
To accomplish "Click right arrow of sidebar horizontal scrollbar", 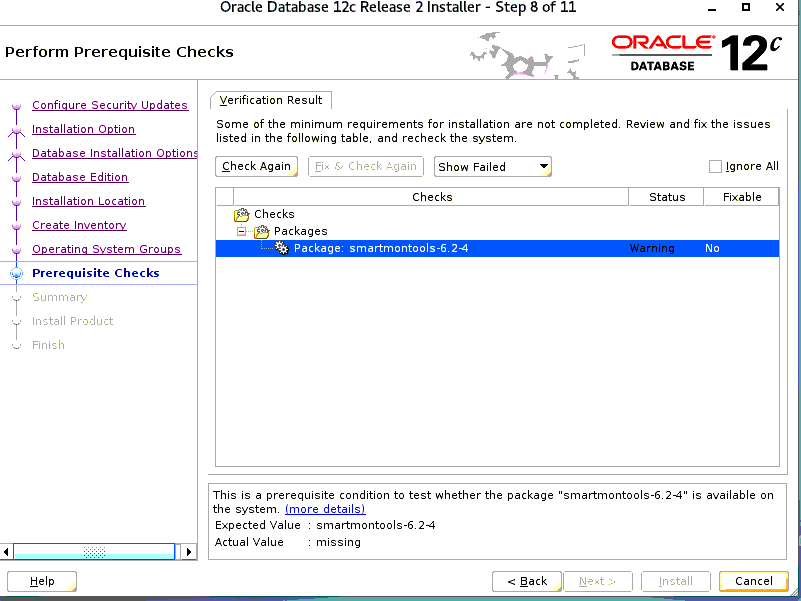I will click(189, 552).
